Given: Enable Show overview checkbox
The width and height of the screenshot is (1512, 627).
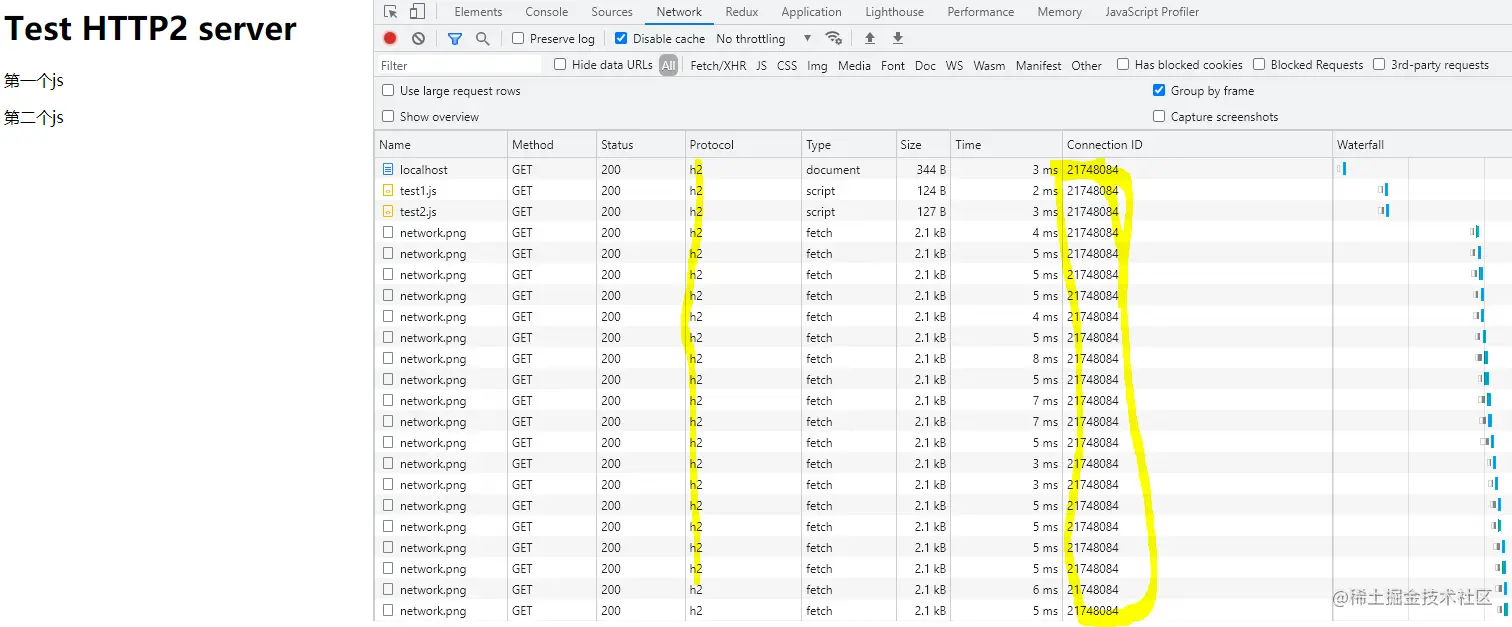Looking at the screenshot, I should pos(388,116).
